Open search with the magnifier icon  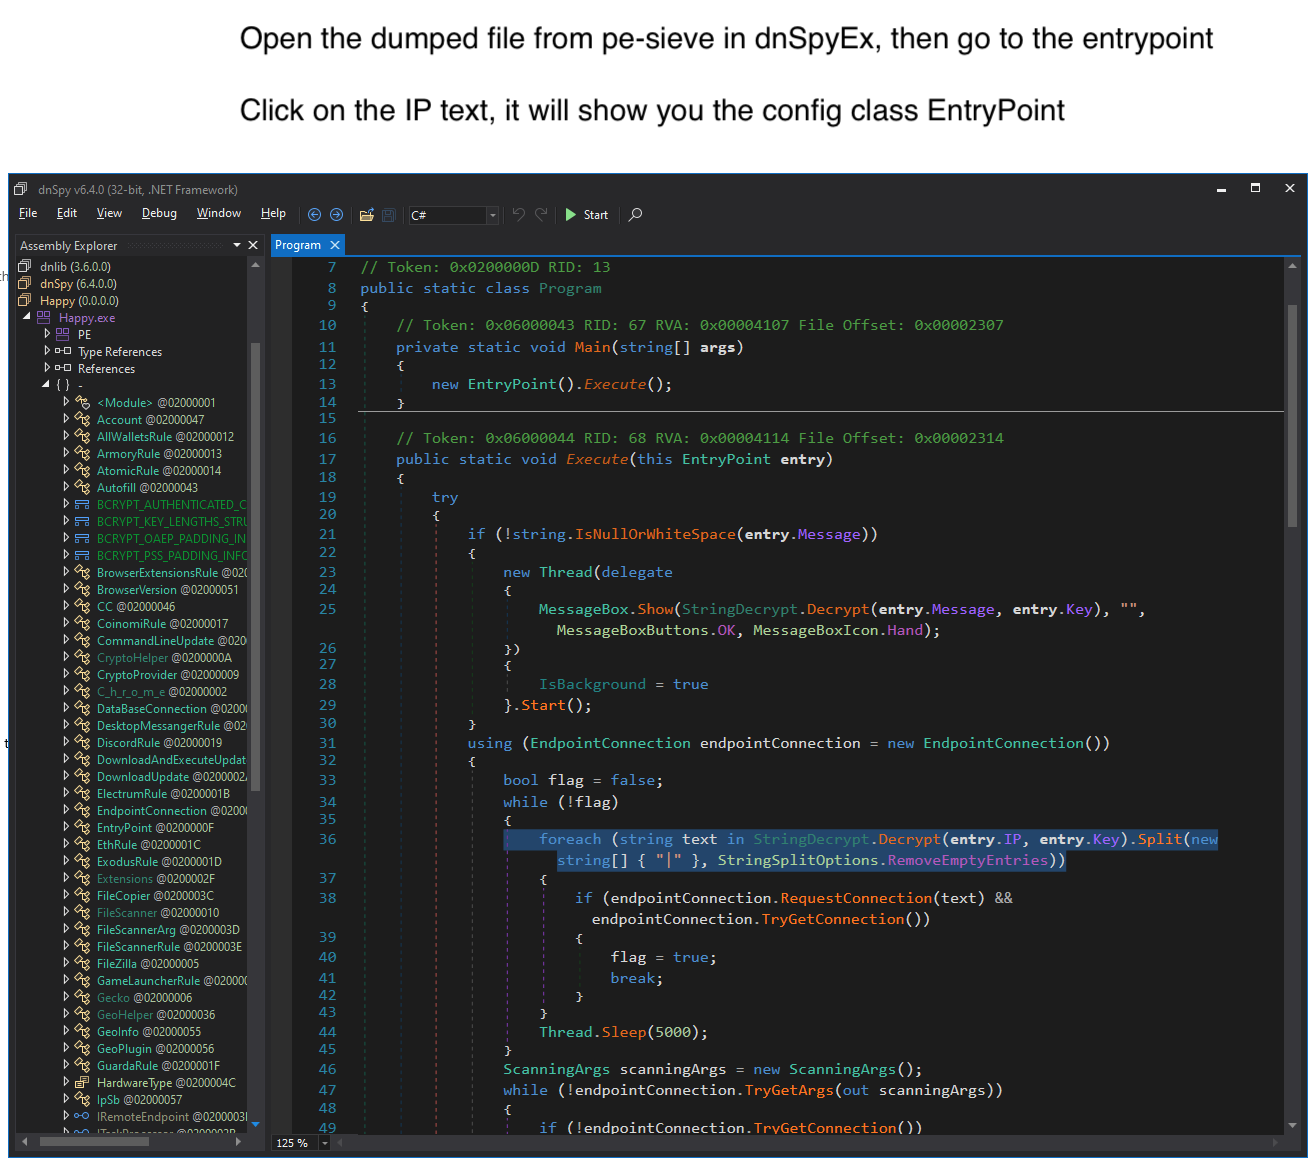[x=635, y=214]
